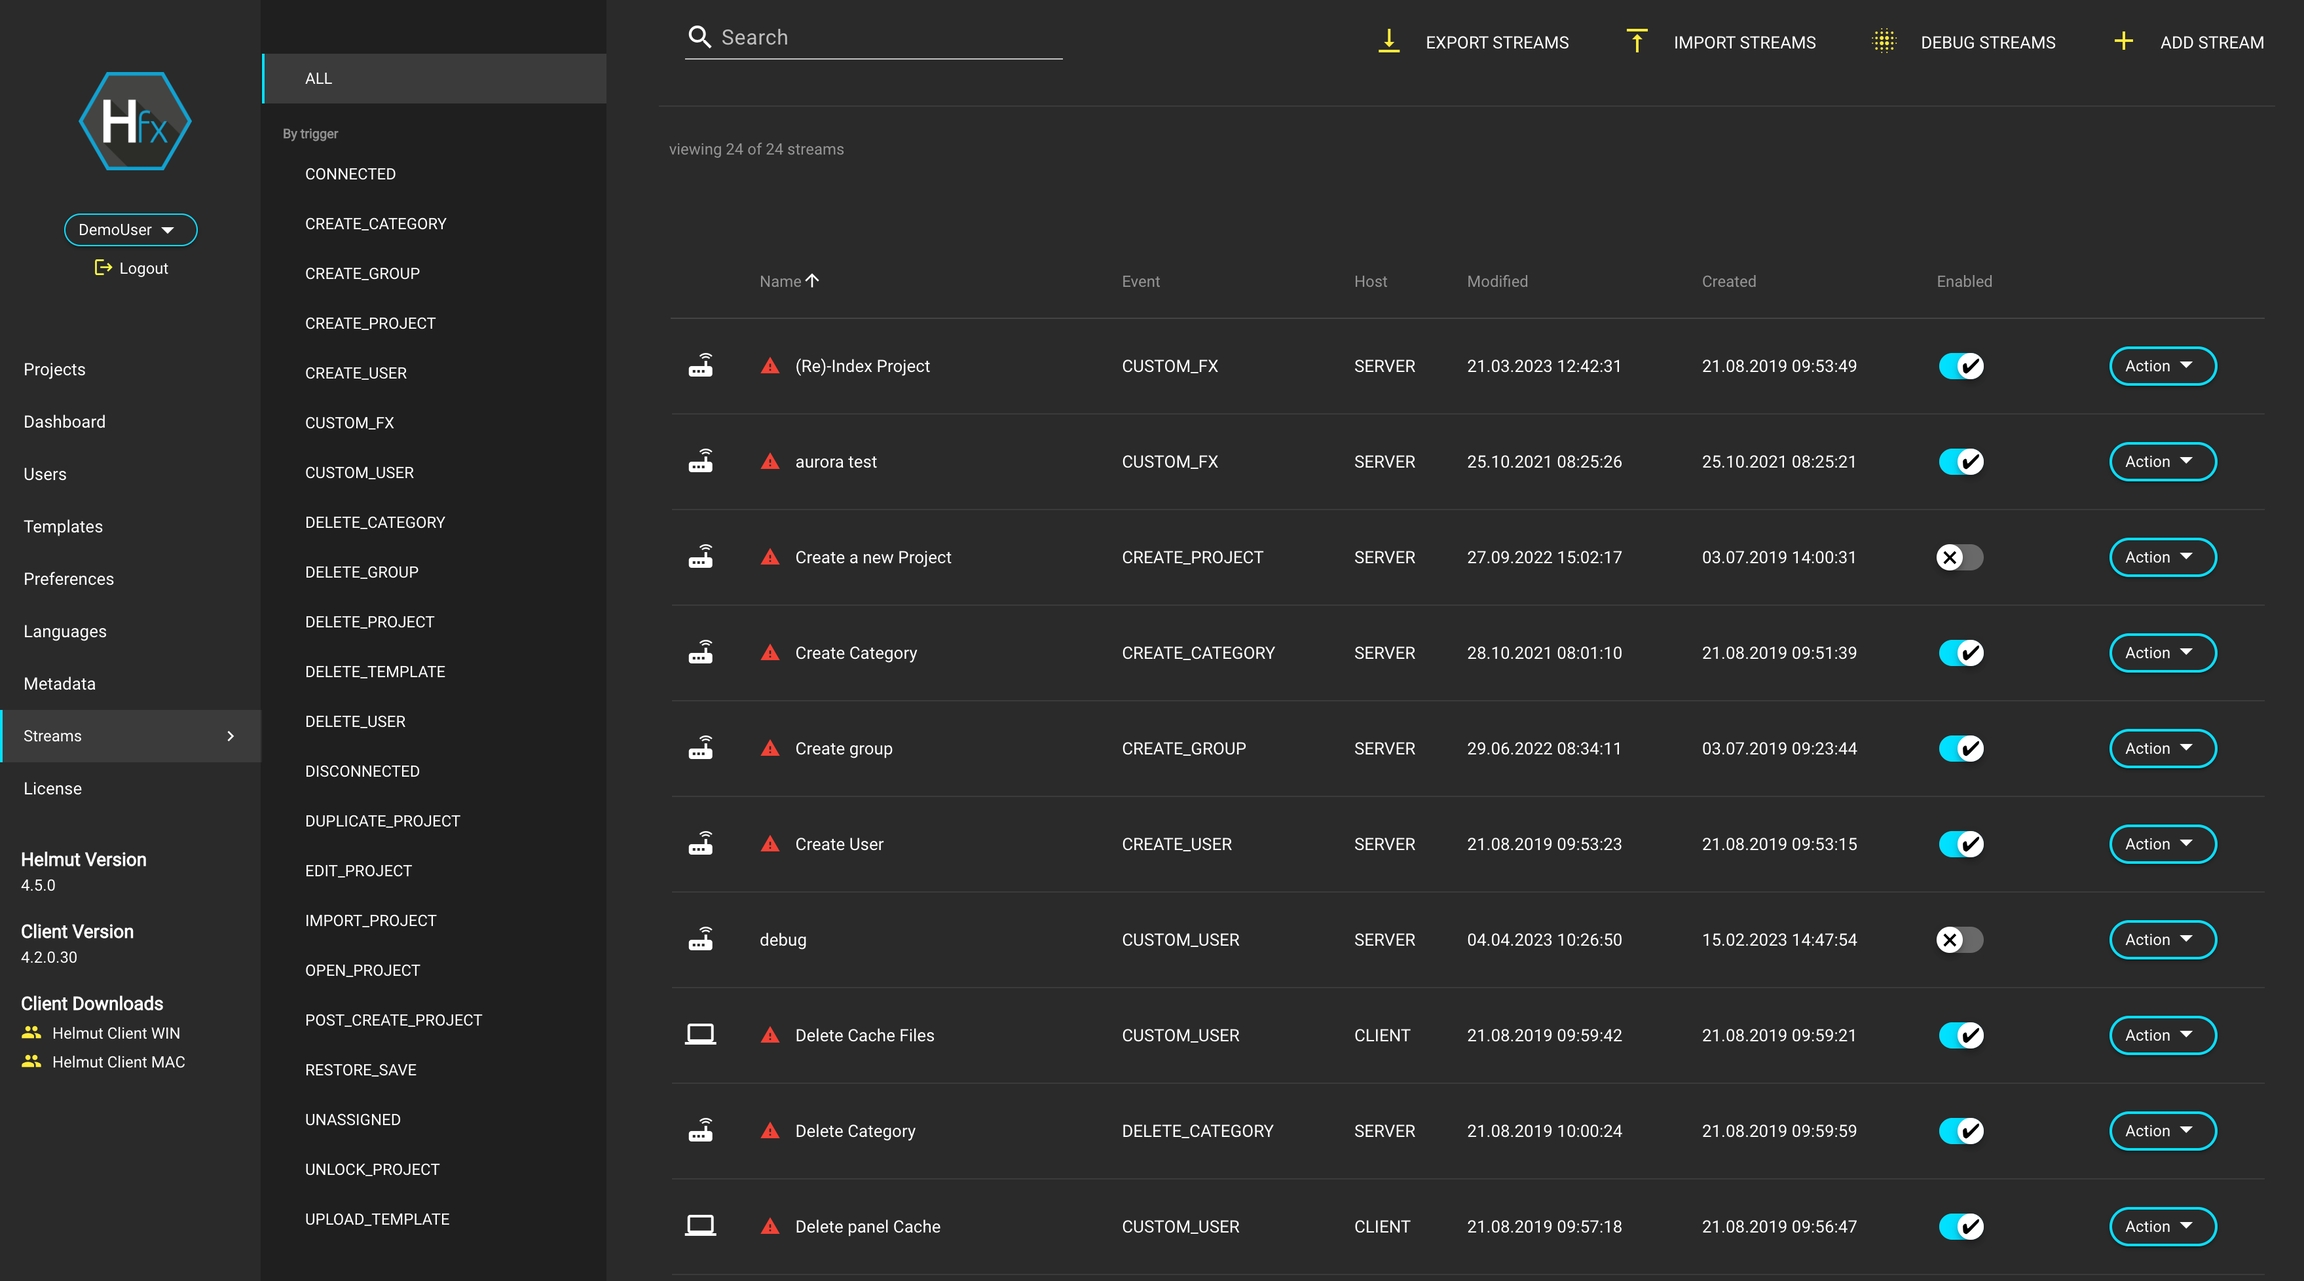Click the Debug Streams dotted icon
Screen dimensions: 2304x1281
point(1883,41)
